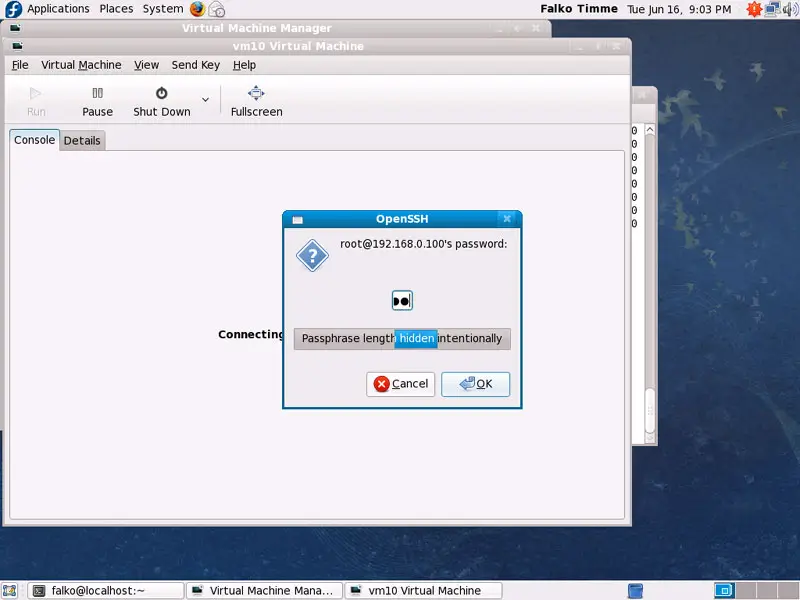
Task: Select the first workspace in switcher
Action: click(x=723, y=590)
